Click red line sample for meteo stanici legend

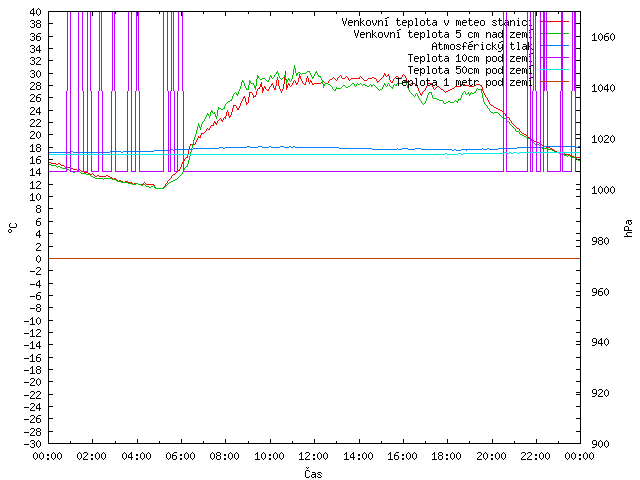pyautogui.click(x=554, y=22)
